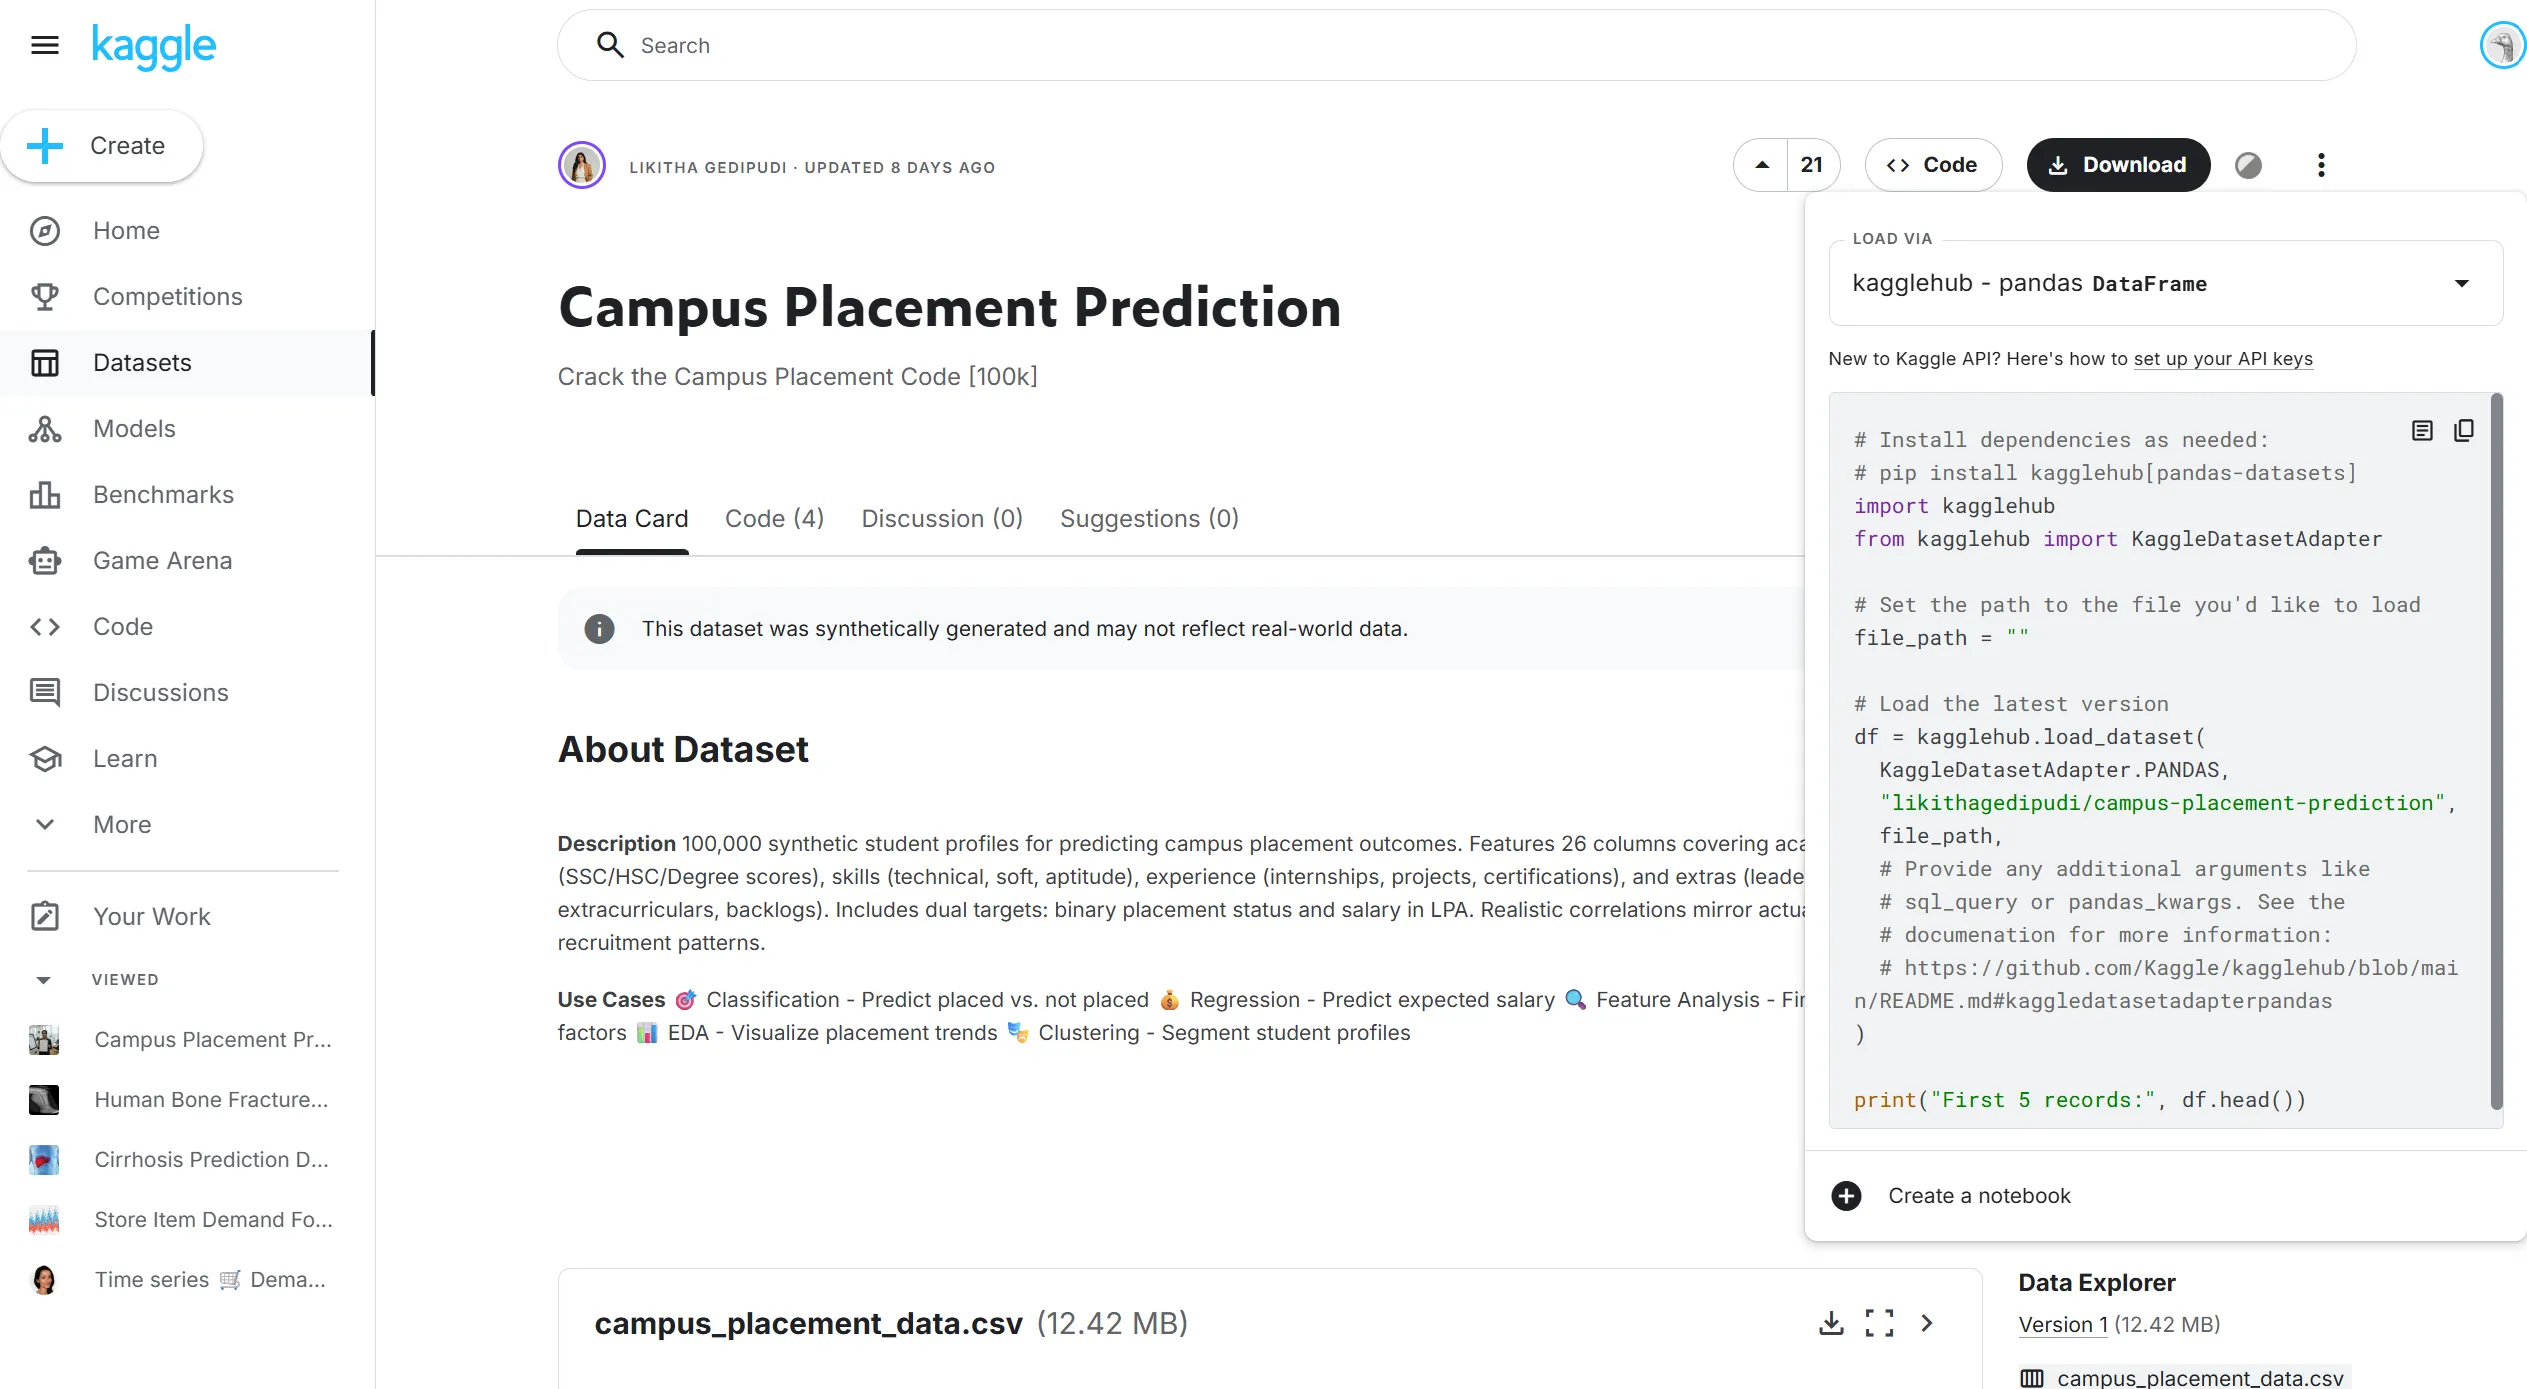Viewport: 2527px width, 1389px height.
Task: Collapse the Viewed section chevron
Action: [x=44, y=980]
